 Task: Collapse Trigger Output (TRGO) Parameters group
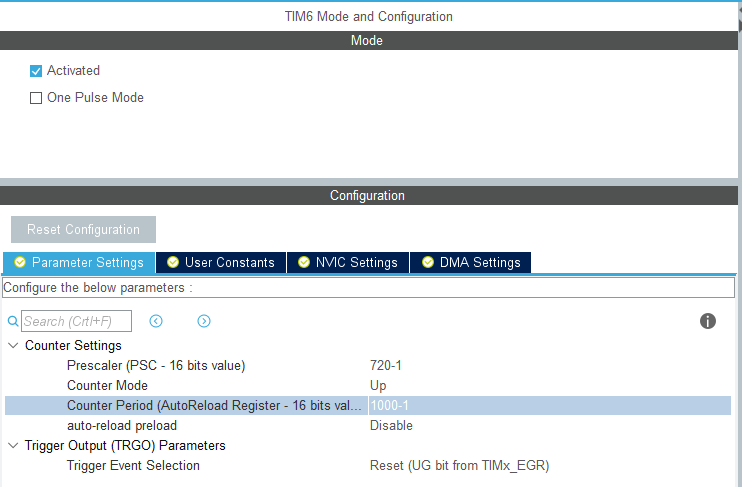(x=13, y=445)
